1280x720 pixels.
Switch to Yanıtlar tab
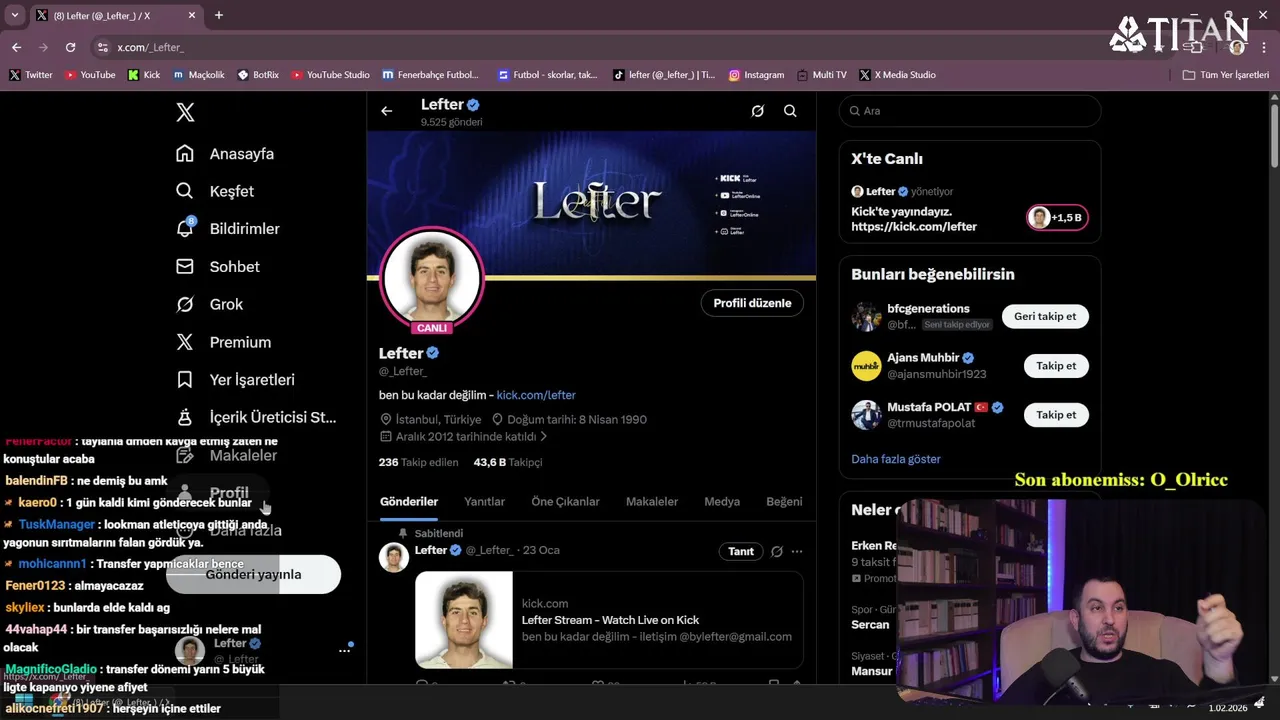coord(484,502)
